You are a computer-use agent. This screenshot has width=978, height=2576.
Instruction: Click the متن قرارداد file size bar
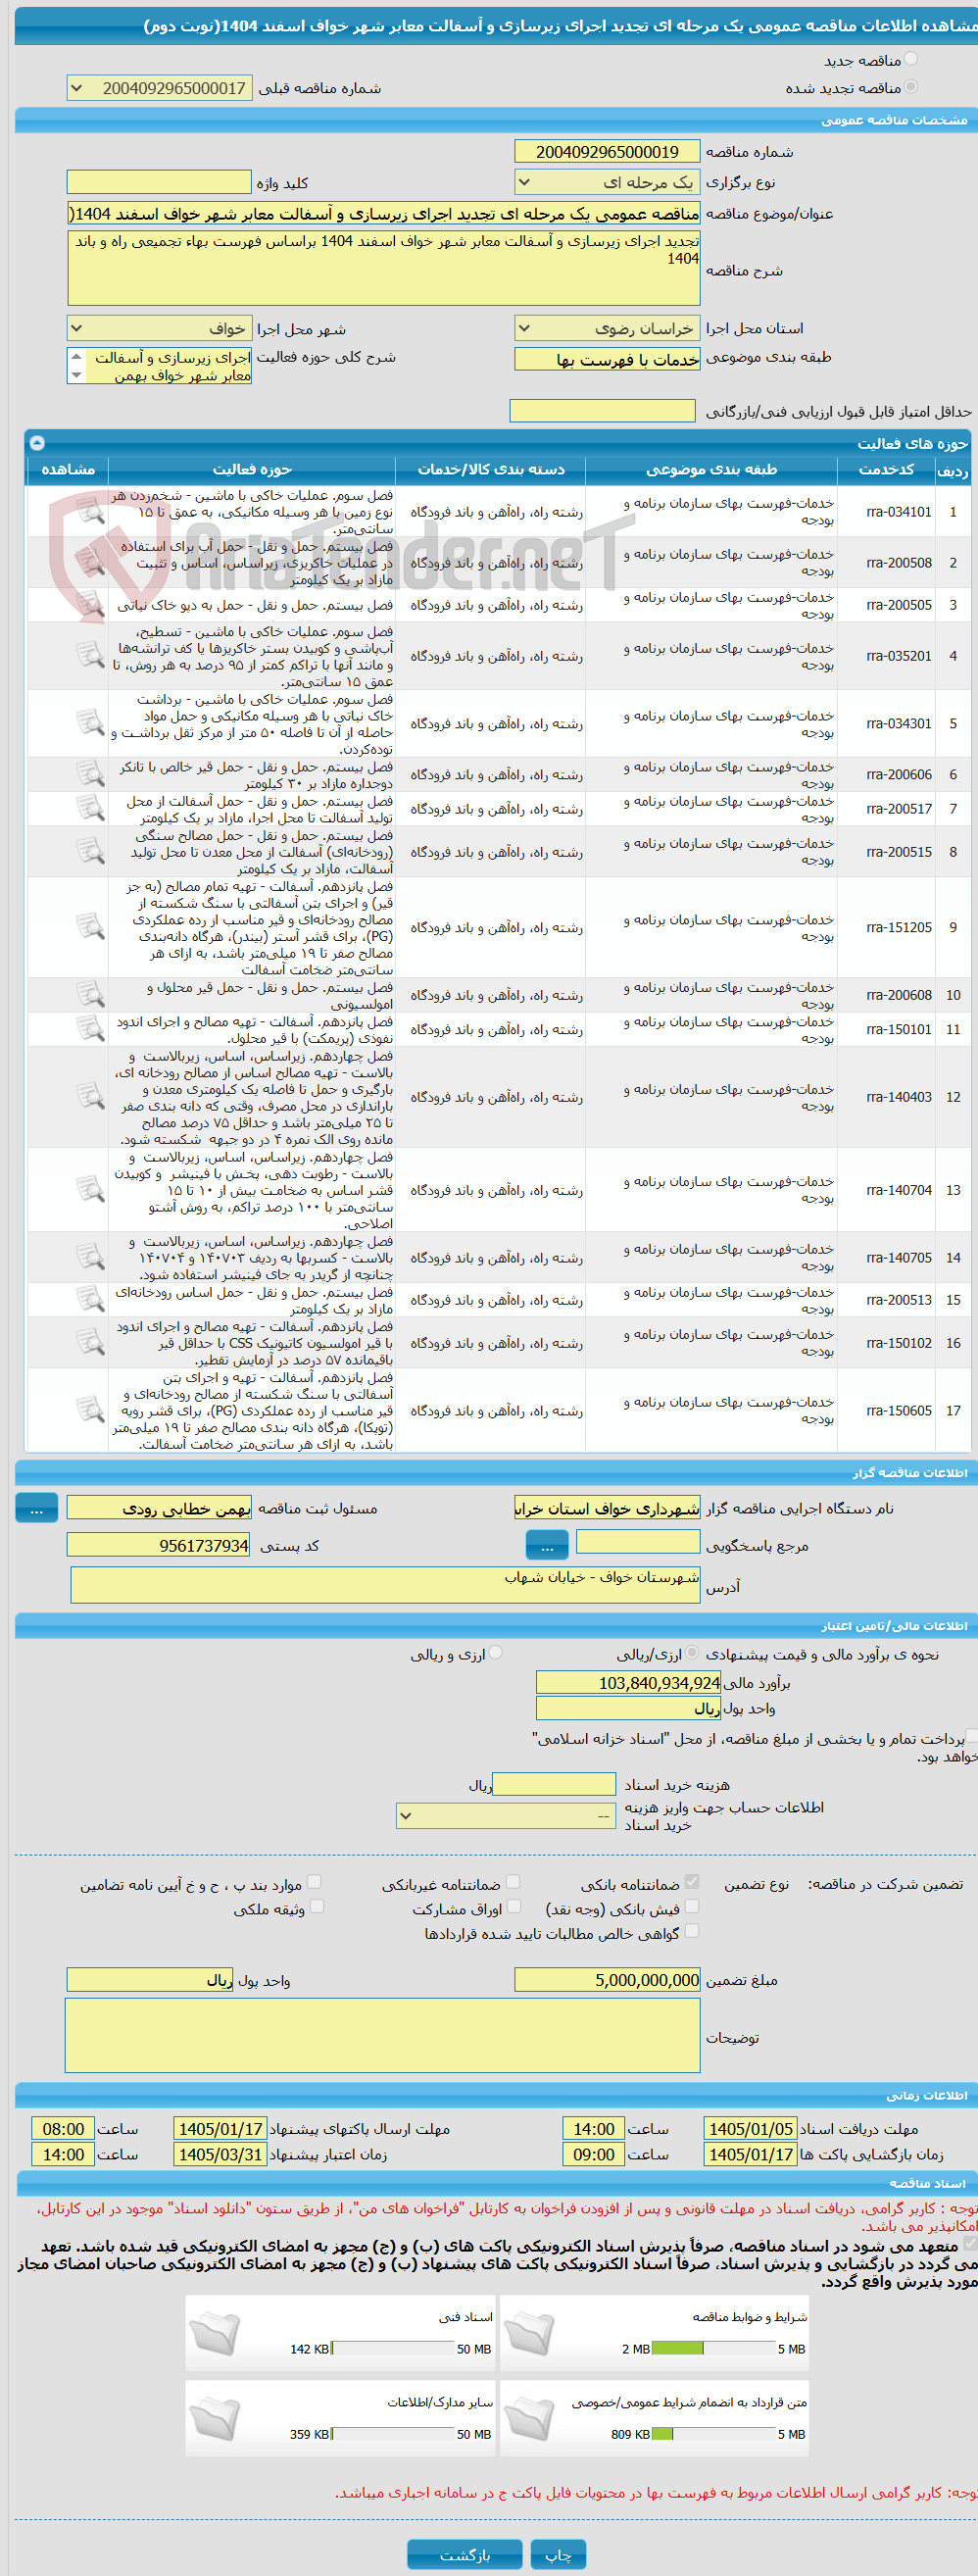pyautogui.click(x=714, y=2434)
